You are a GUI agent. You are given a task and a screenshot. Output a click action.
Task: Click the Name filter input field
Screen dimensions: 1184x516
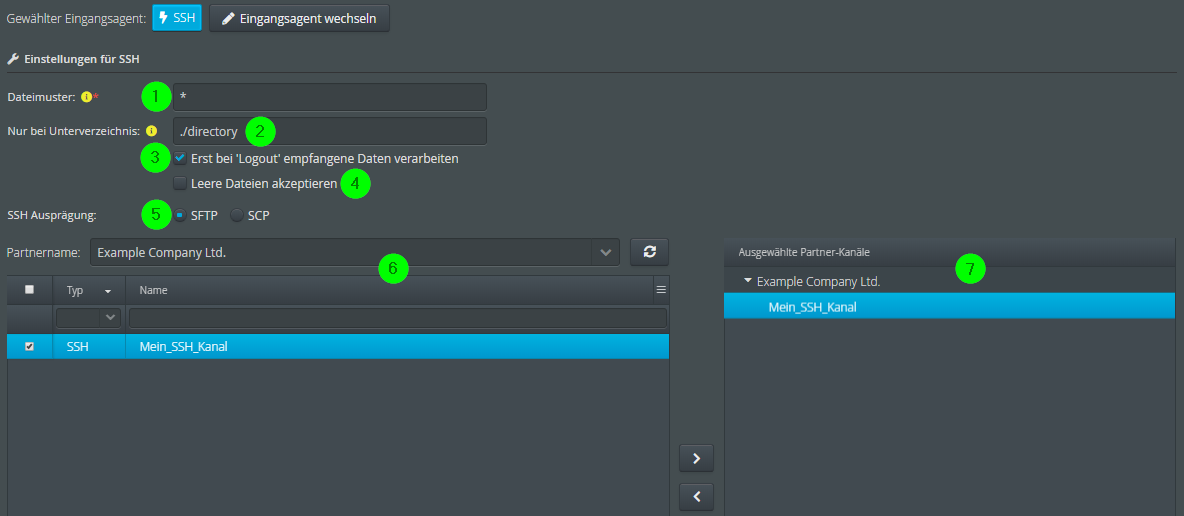398,318
